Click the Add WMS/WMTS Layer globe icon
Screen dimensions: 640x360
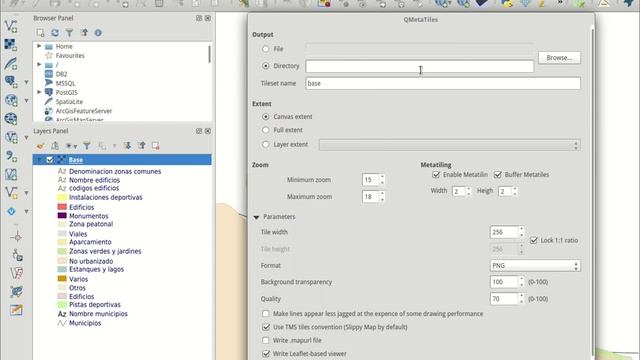(11, 100)
